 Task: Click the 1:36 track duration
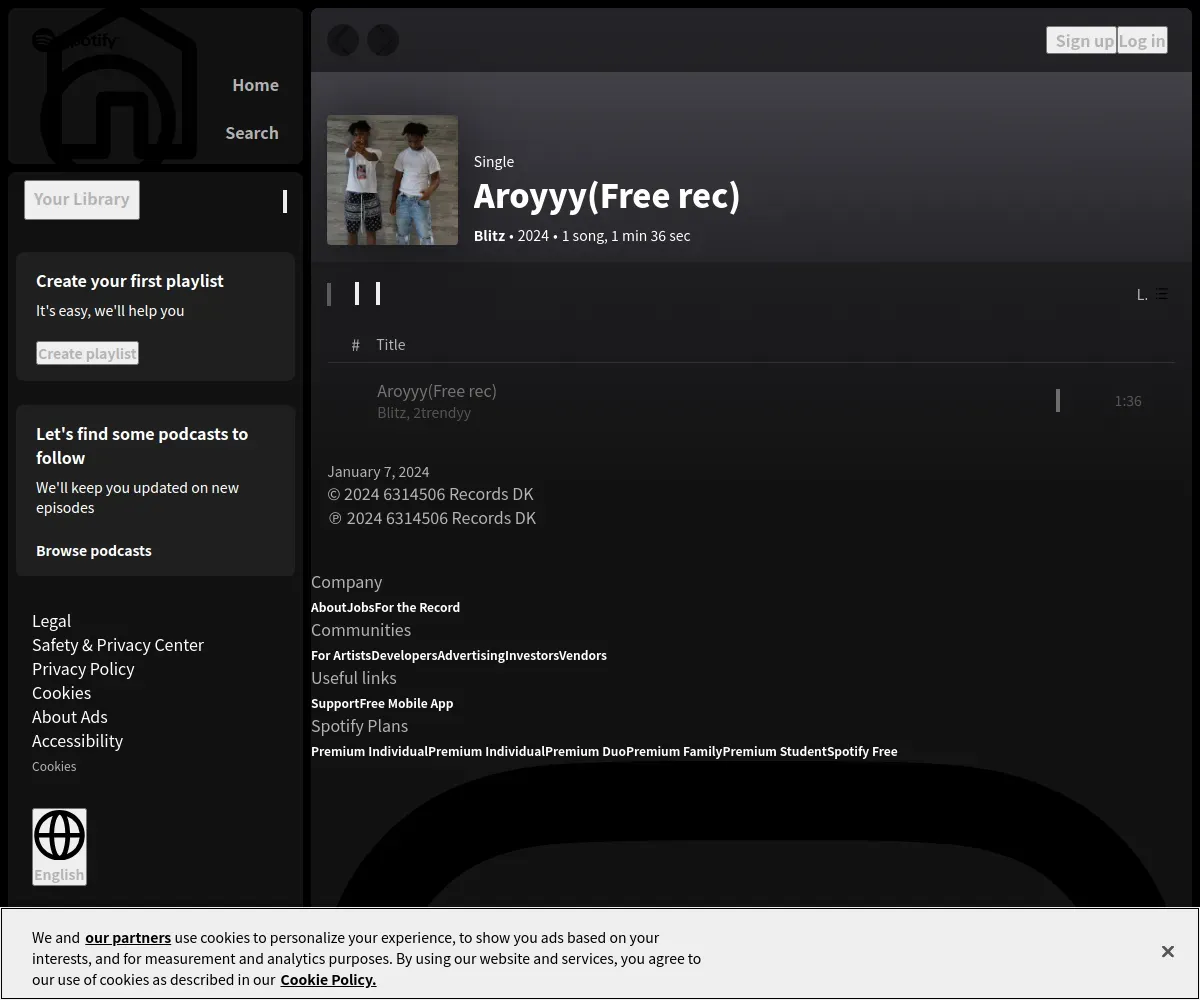1128,401
